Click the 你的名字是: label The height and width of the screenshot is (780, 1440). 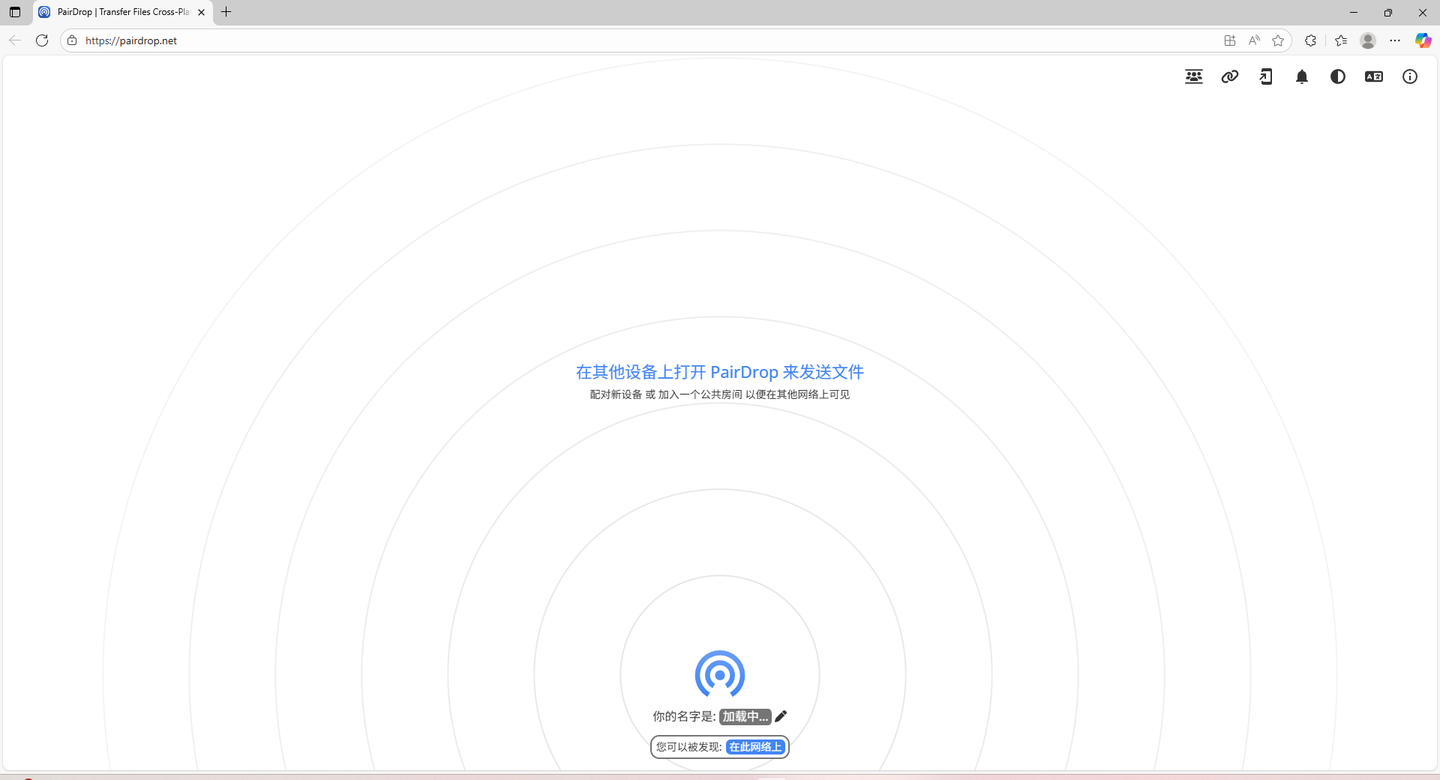[x=684, y=717]
